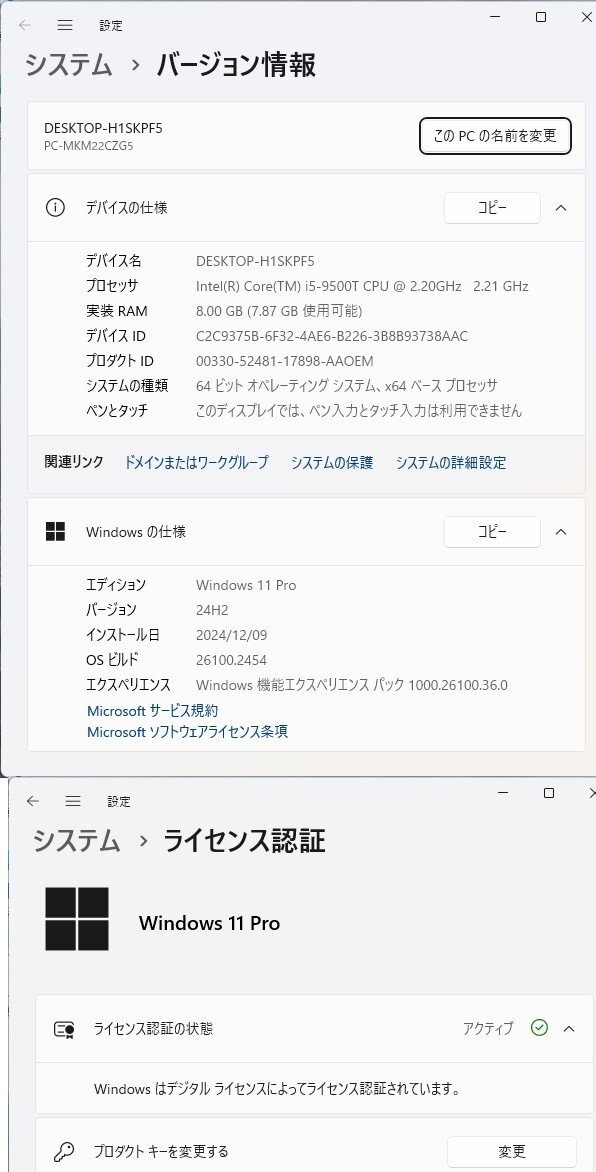Click 関連リンク label
This screenshot has width=596, height=1172.
pos(74,462)
